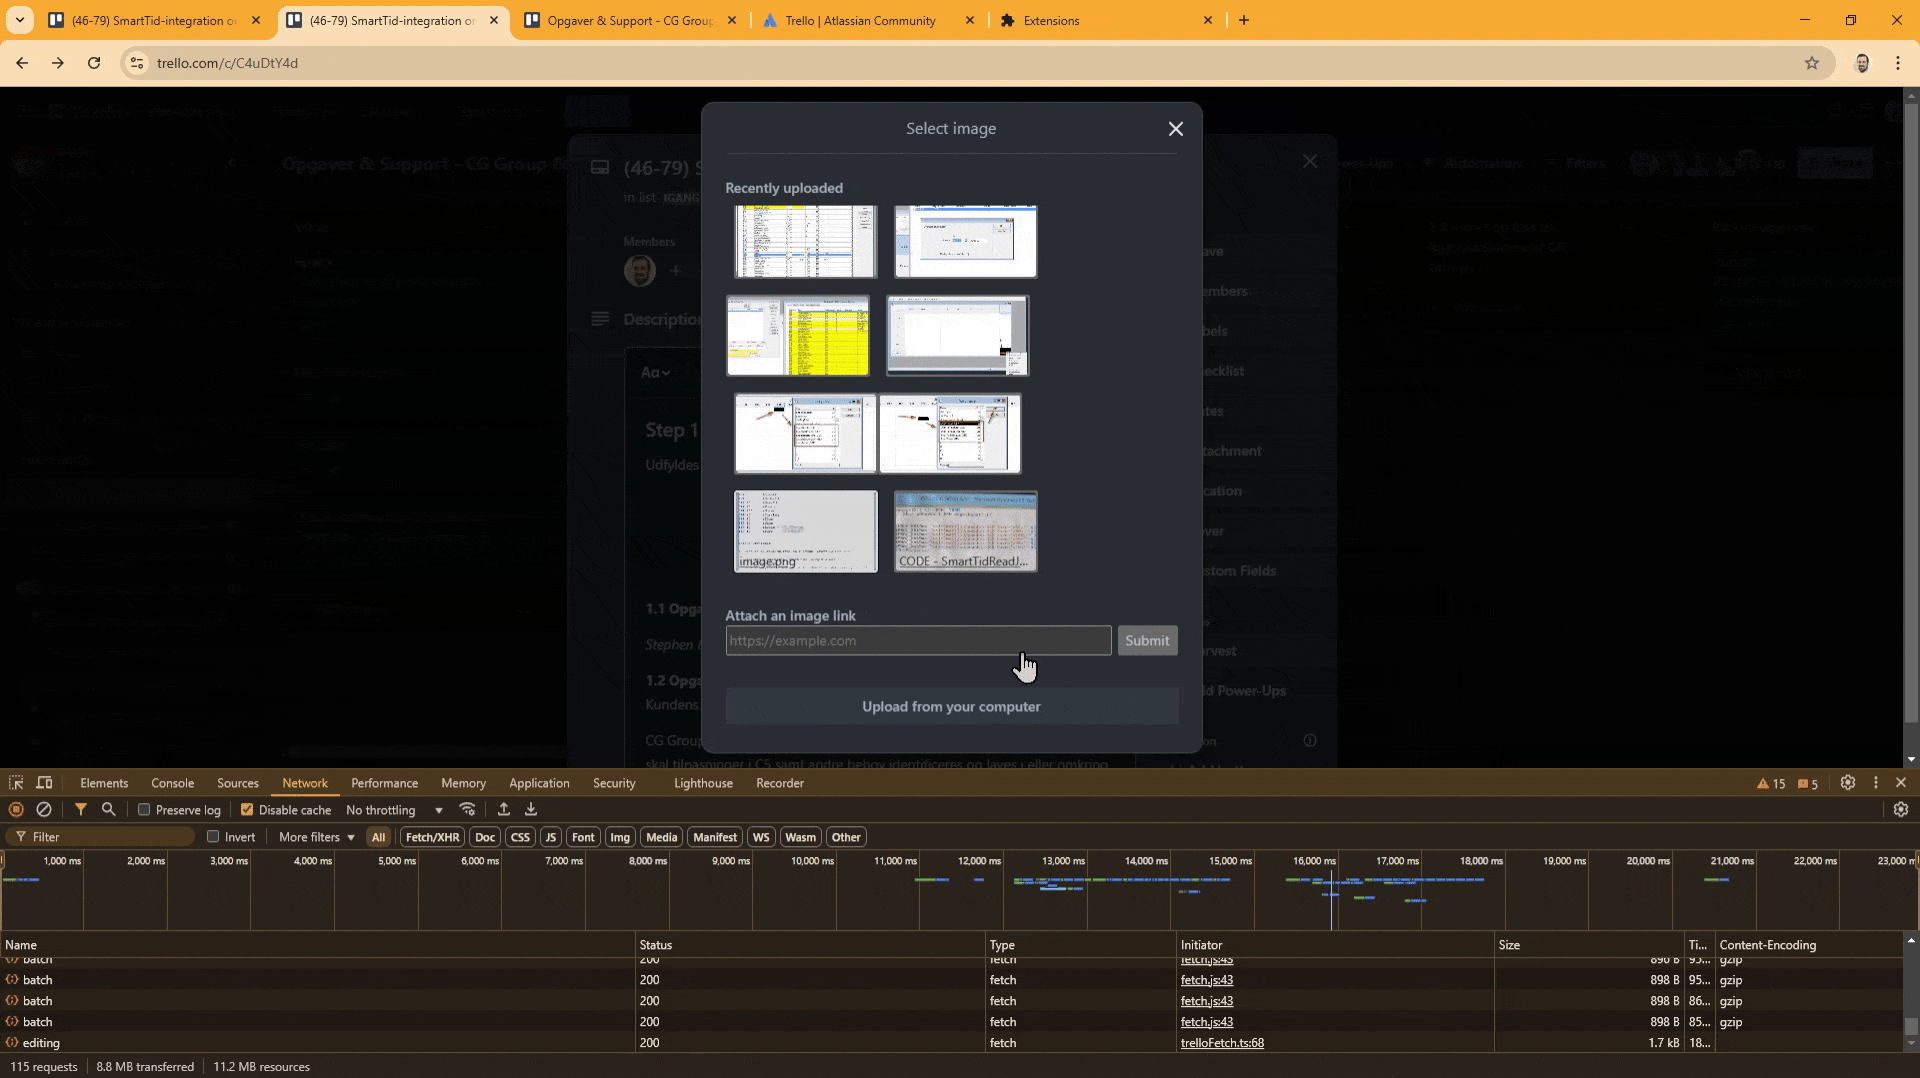Enable the Preserve log checkbox
This screenshot has height=1078, width=1920.
click(x=144, y=810)
